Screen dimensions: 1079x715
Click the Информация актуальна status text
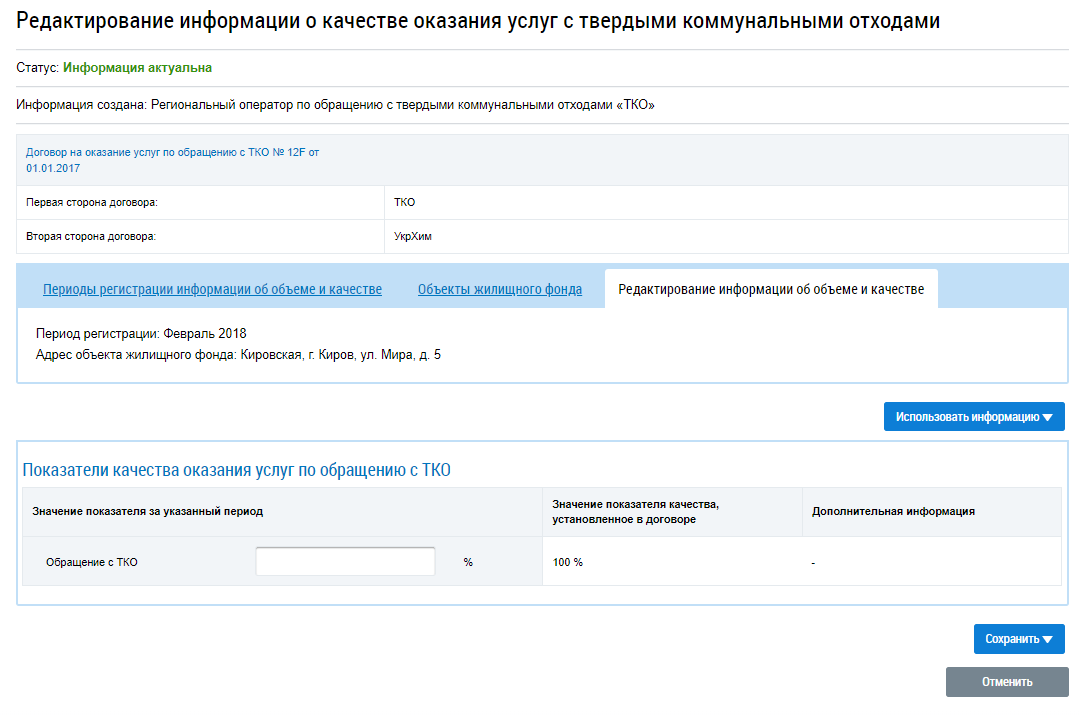coord(137,68)
